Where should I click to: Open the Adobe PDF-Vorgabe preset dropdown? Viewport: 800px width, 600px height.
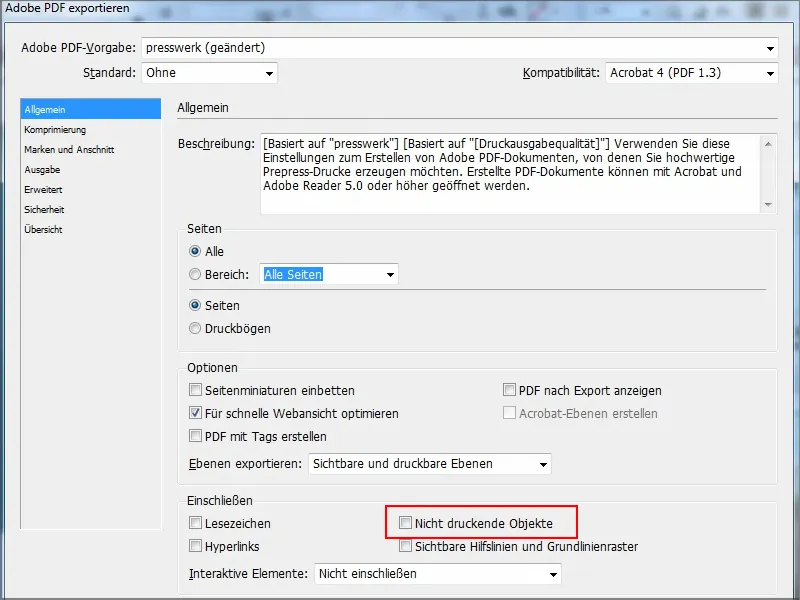(460, 48)
